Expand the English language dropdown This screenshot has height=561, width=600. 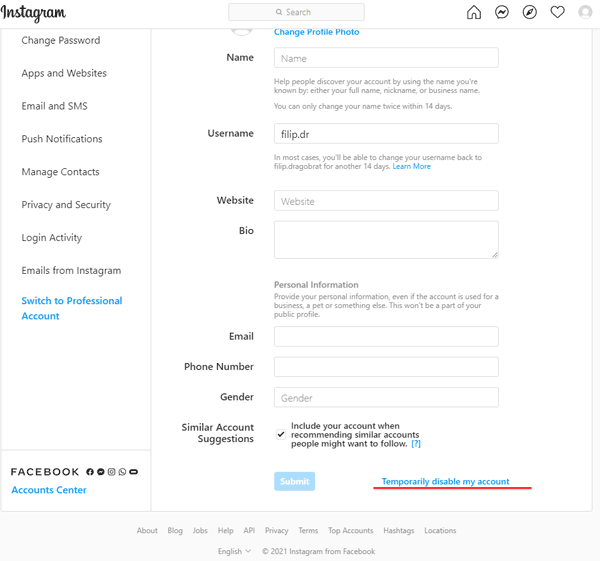[234, 551]
